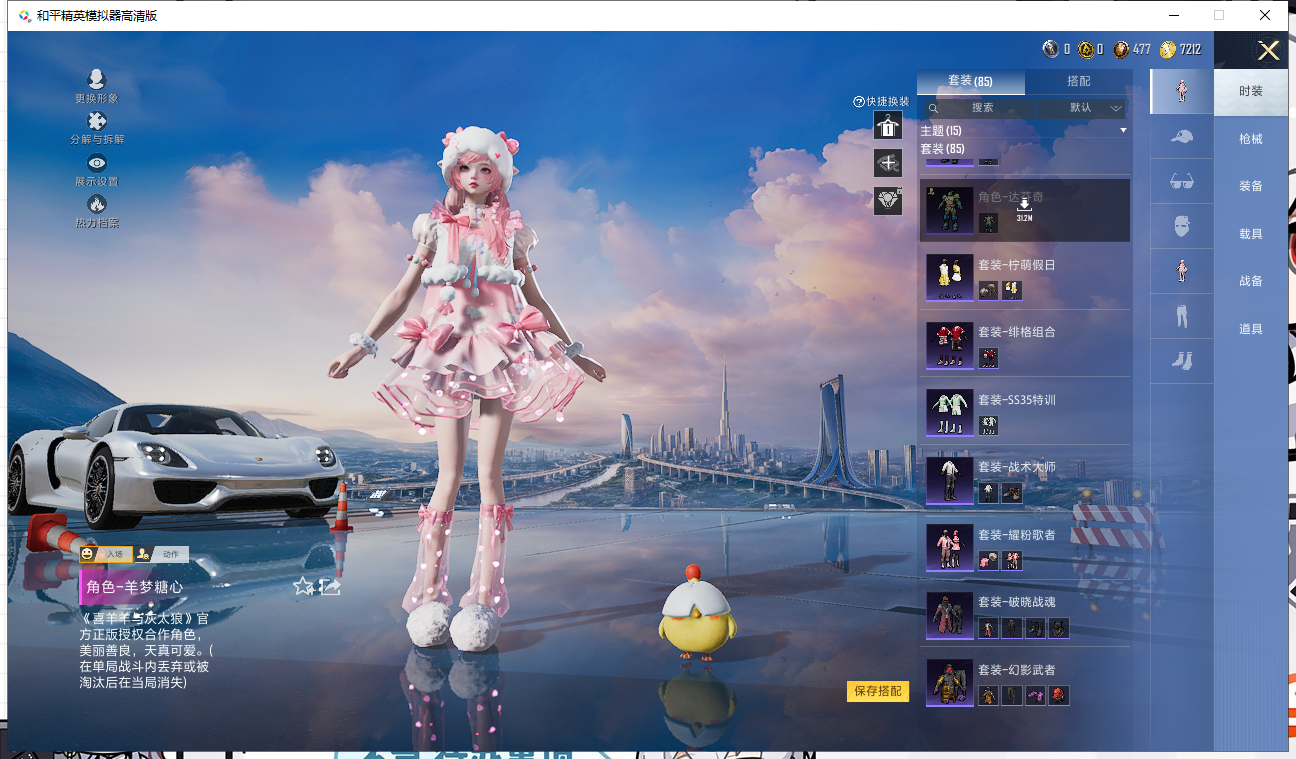The image size is (1296, 759).
Task: Toggle 展示设置 eye display settings
Action: coord(97,164)
